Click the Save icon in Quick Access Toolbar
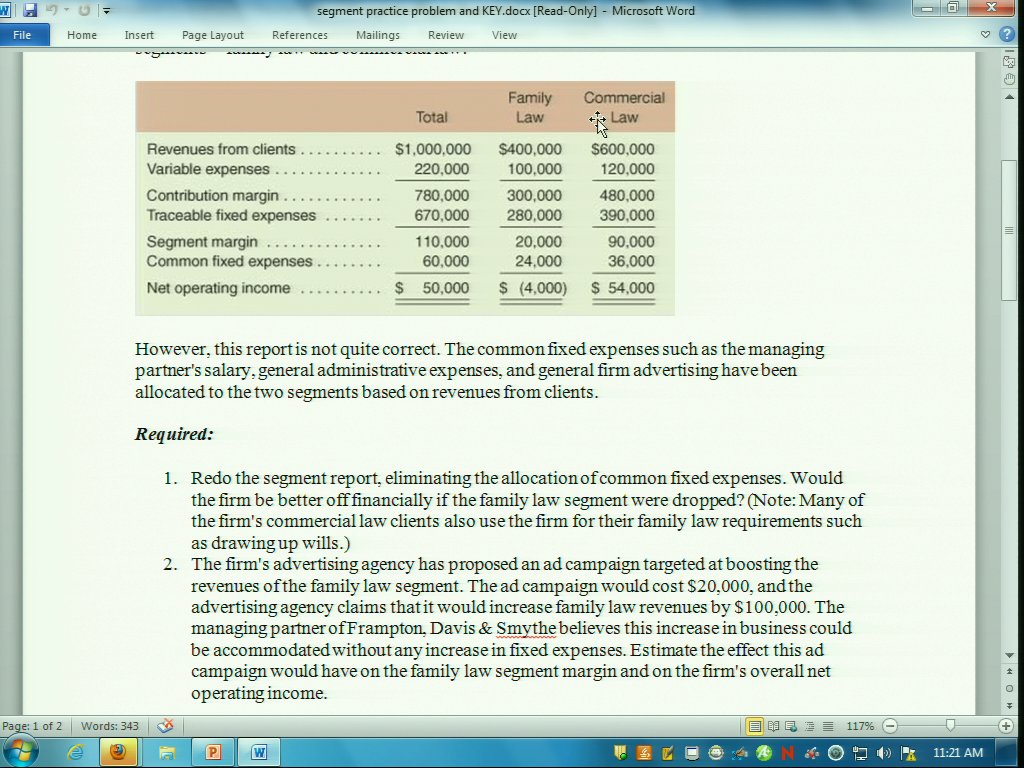 30,11
